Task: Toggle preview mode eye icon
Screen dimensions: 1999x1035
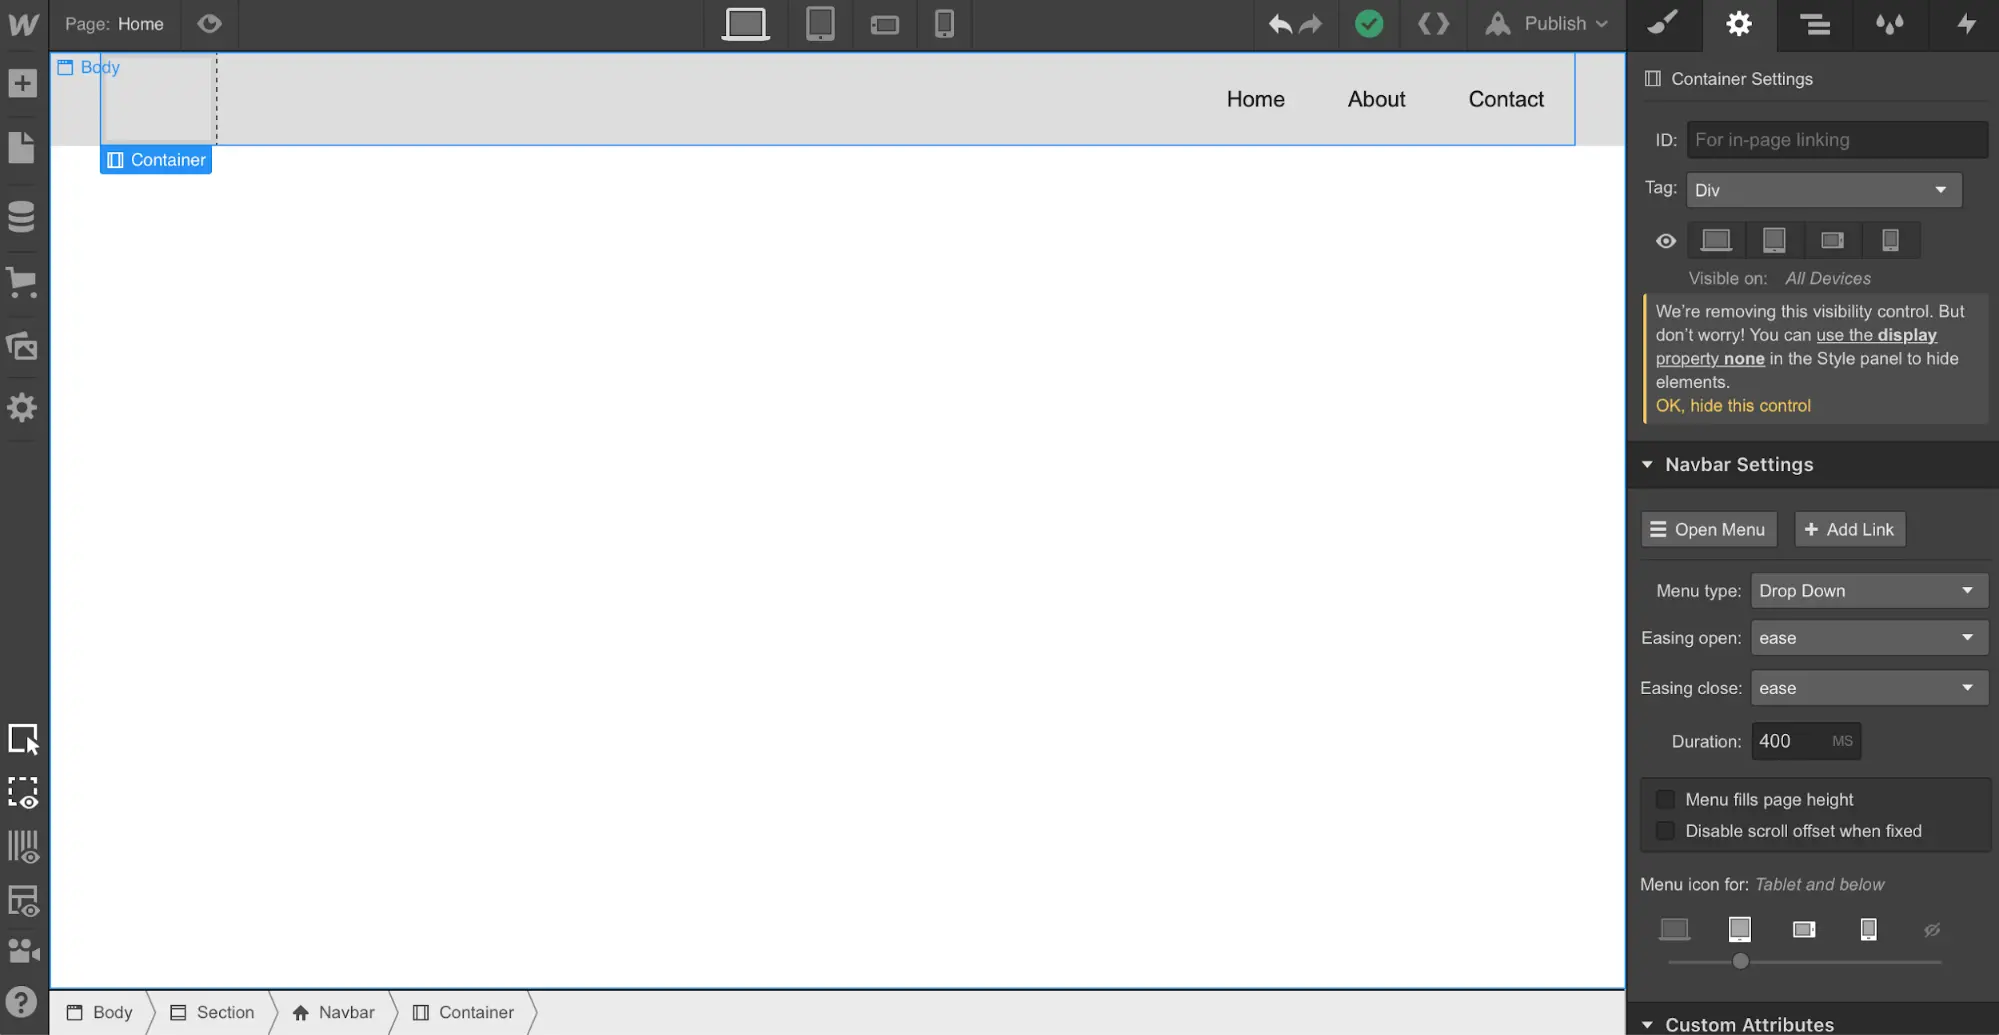Action: (x=209, y=23)
